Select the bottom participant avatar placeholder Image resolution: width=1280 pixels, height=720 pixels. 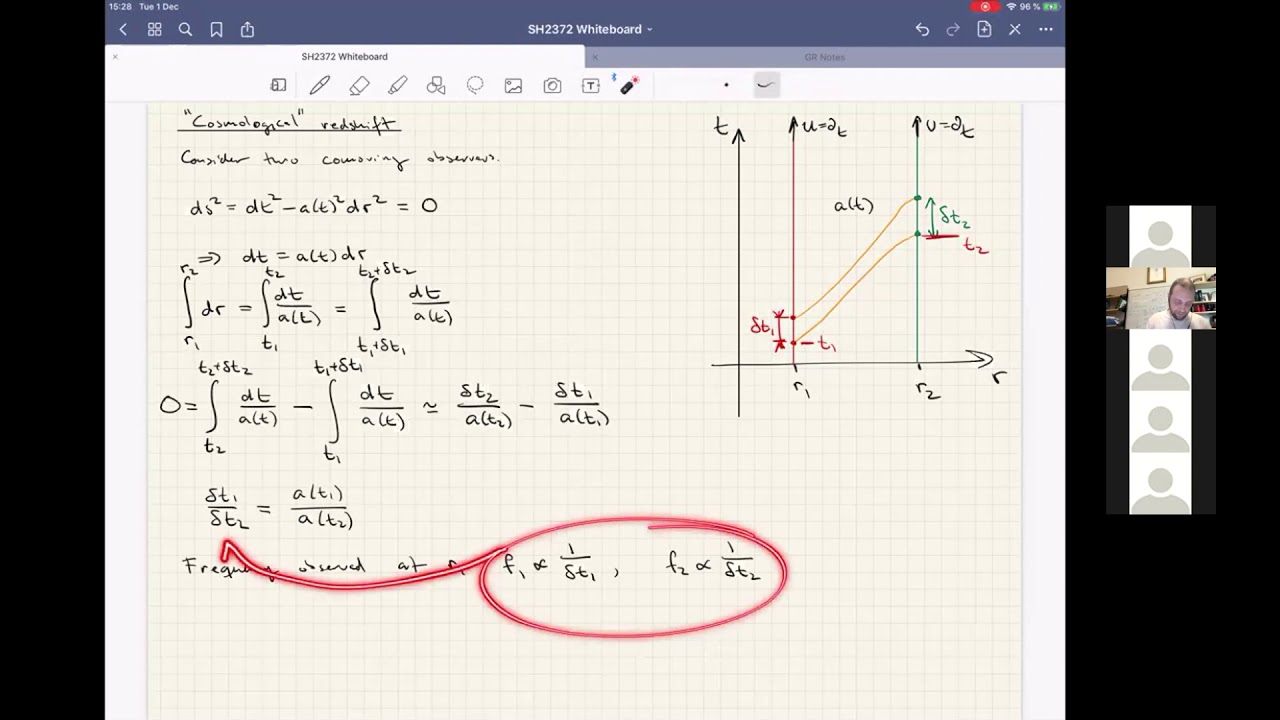pos(1160,483)
